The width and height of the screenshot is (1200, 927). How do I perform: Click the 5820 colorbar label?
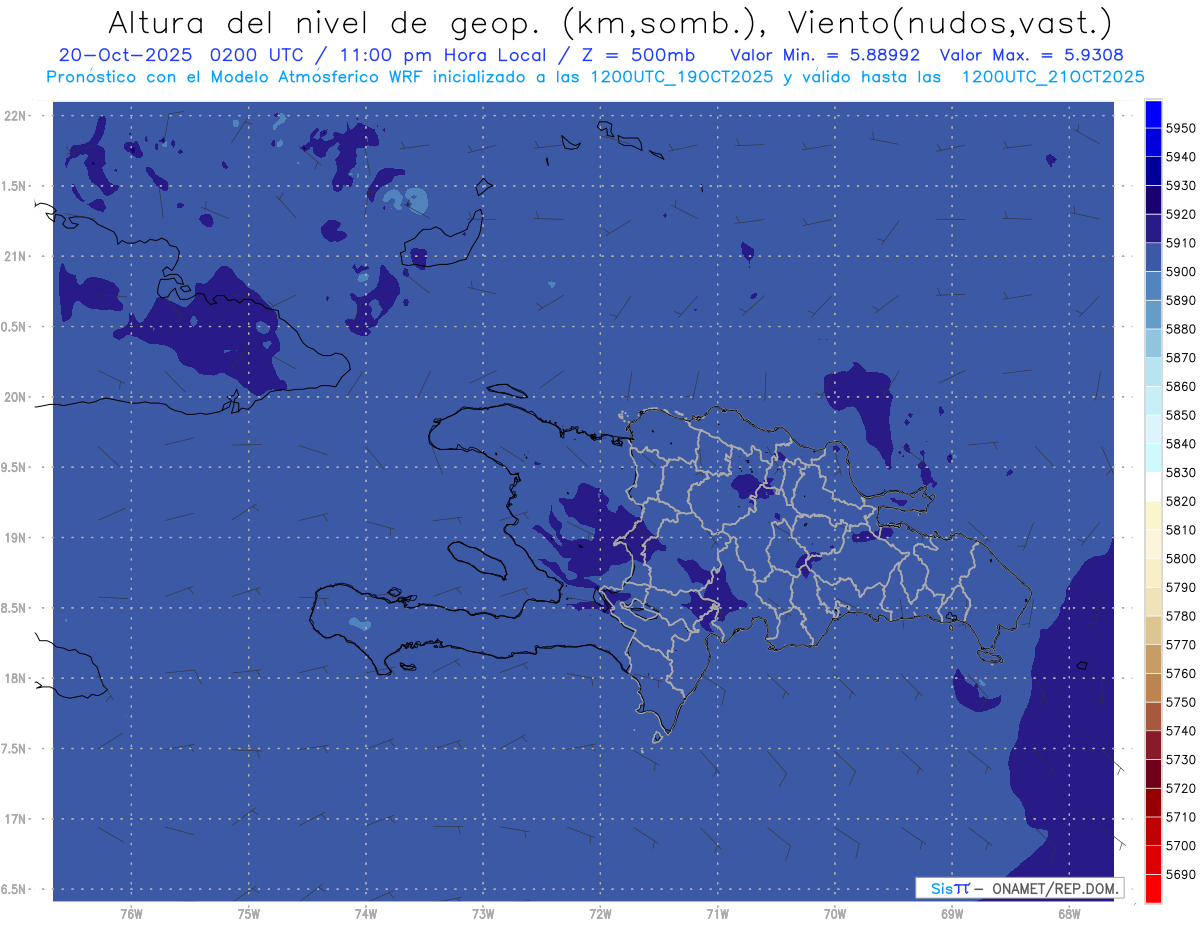(x=1181, y=501)
